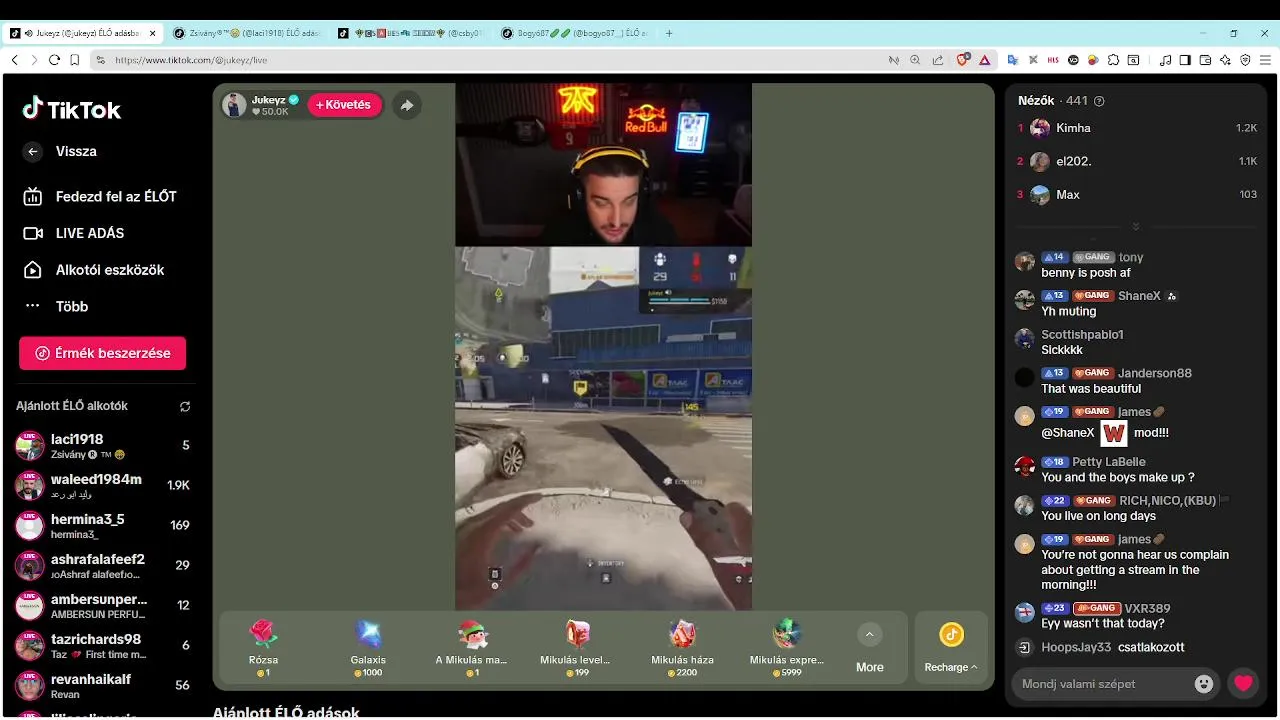This screenshot has height=720, width=1280.
Task: Select ashrafalafeef2 avatar thumbnail
Action: pos(30,566)
